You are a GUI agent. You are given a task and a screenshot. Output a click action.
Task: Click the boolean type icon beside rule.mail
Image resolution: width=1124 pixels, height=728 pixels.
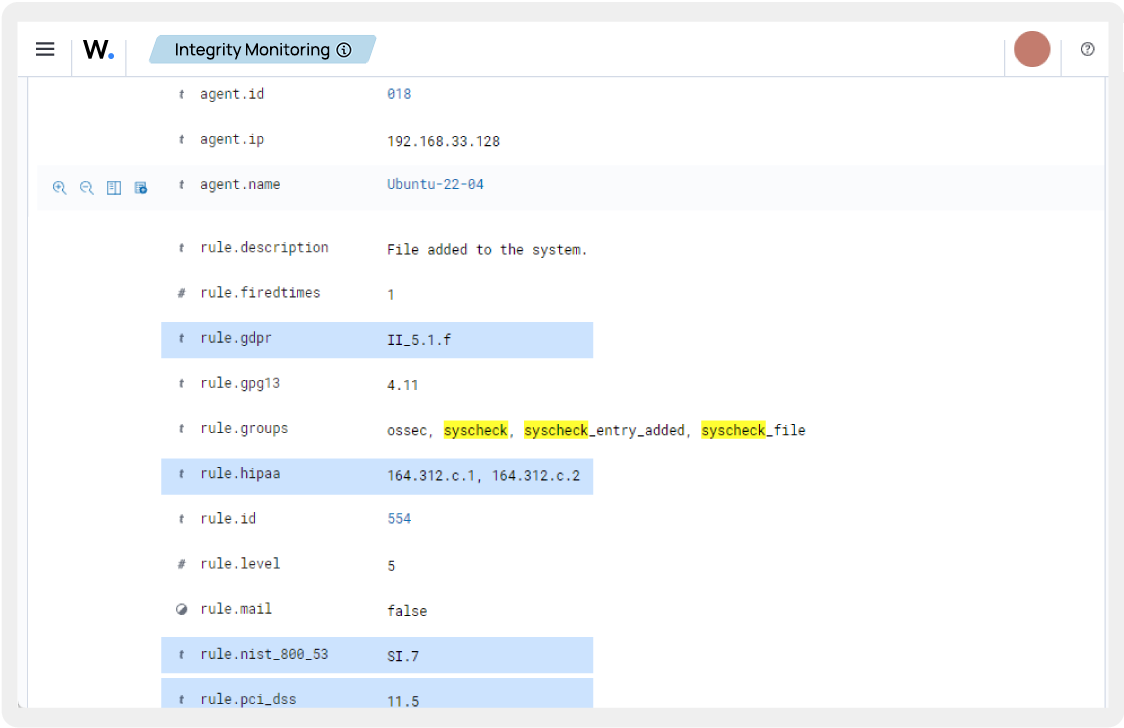(x=180, y=609)
